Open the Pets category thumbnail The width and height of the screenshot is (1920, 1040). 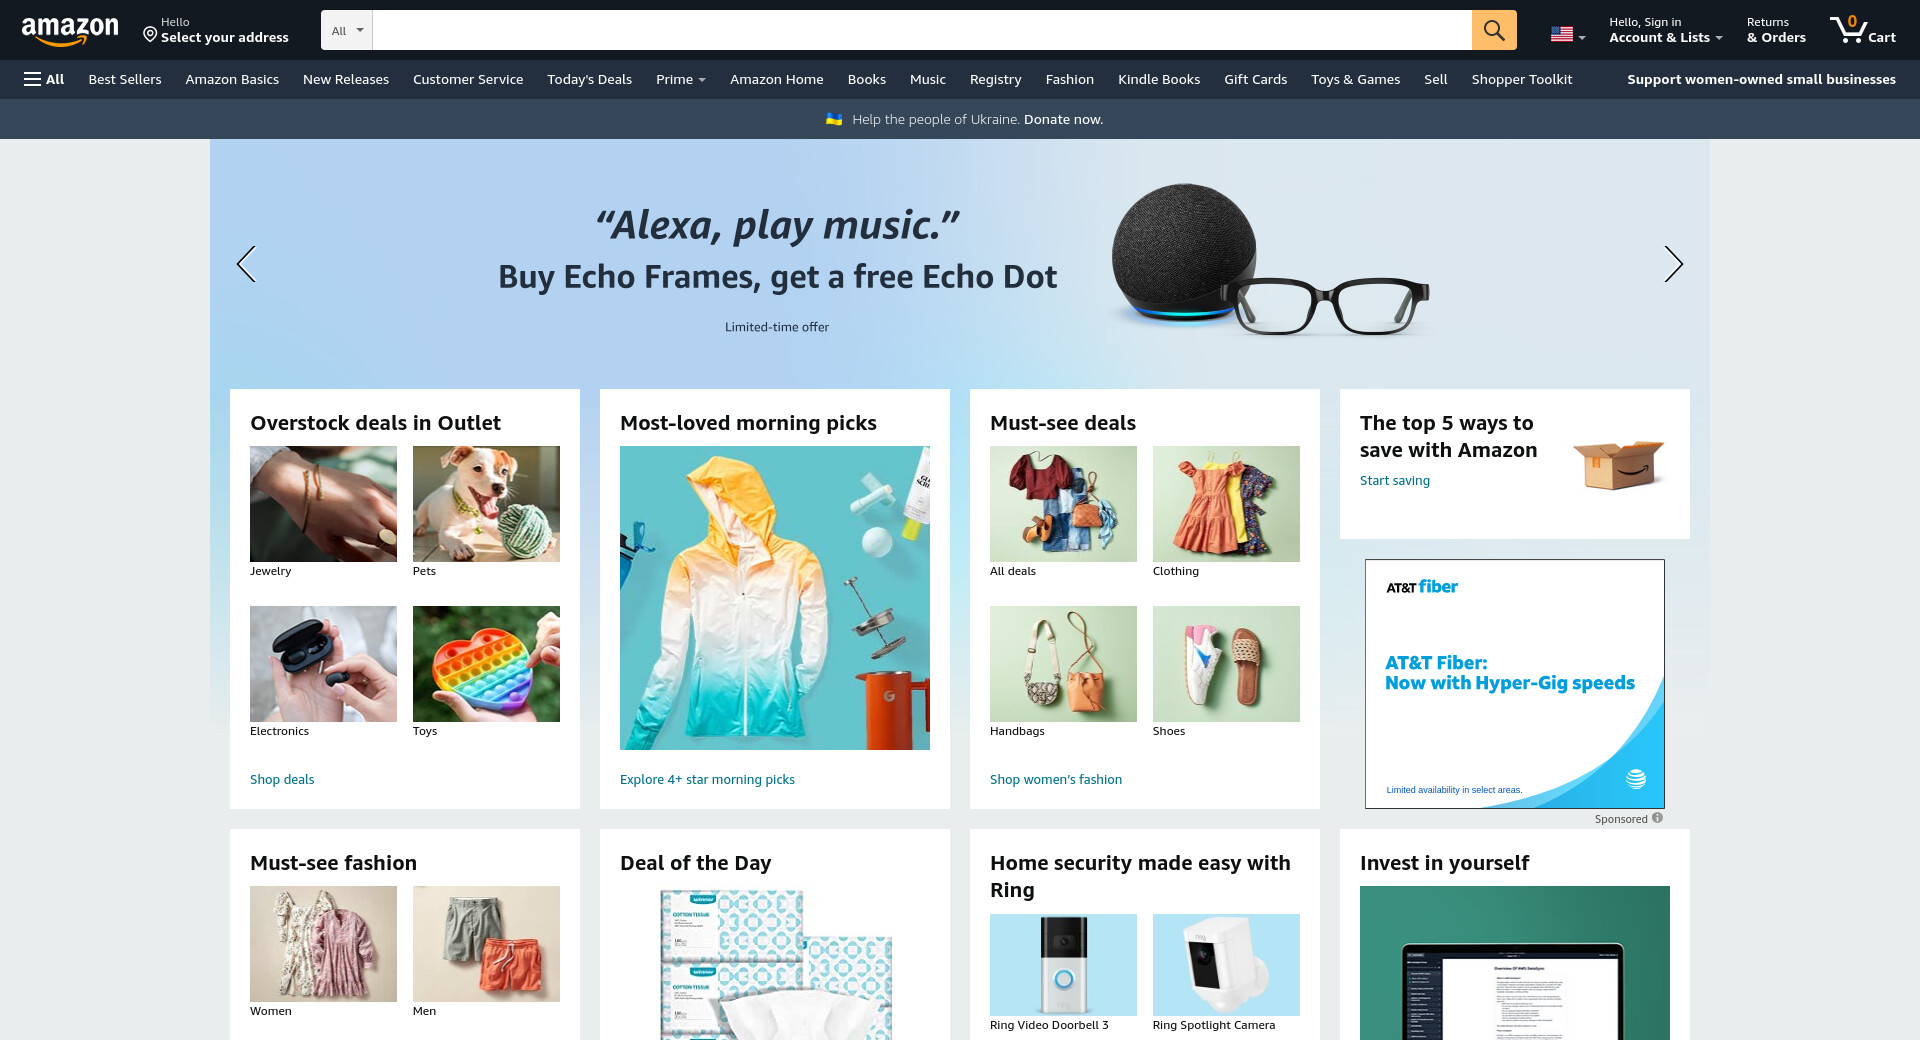click(486, 504)
